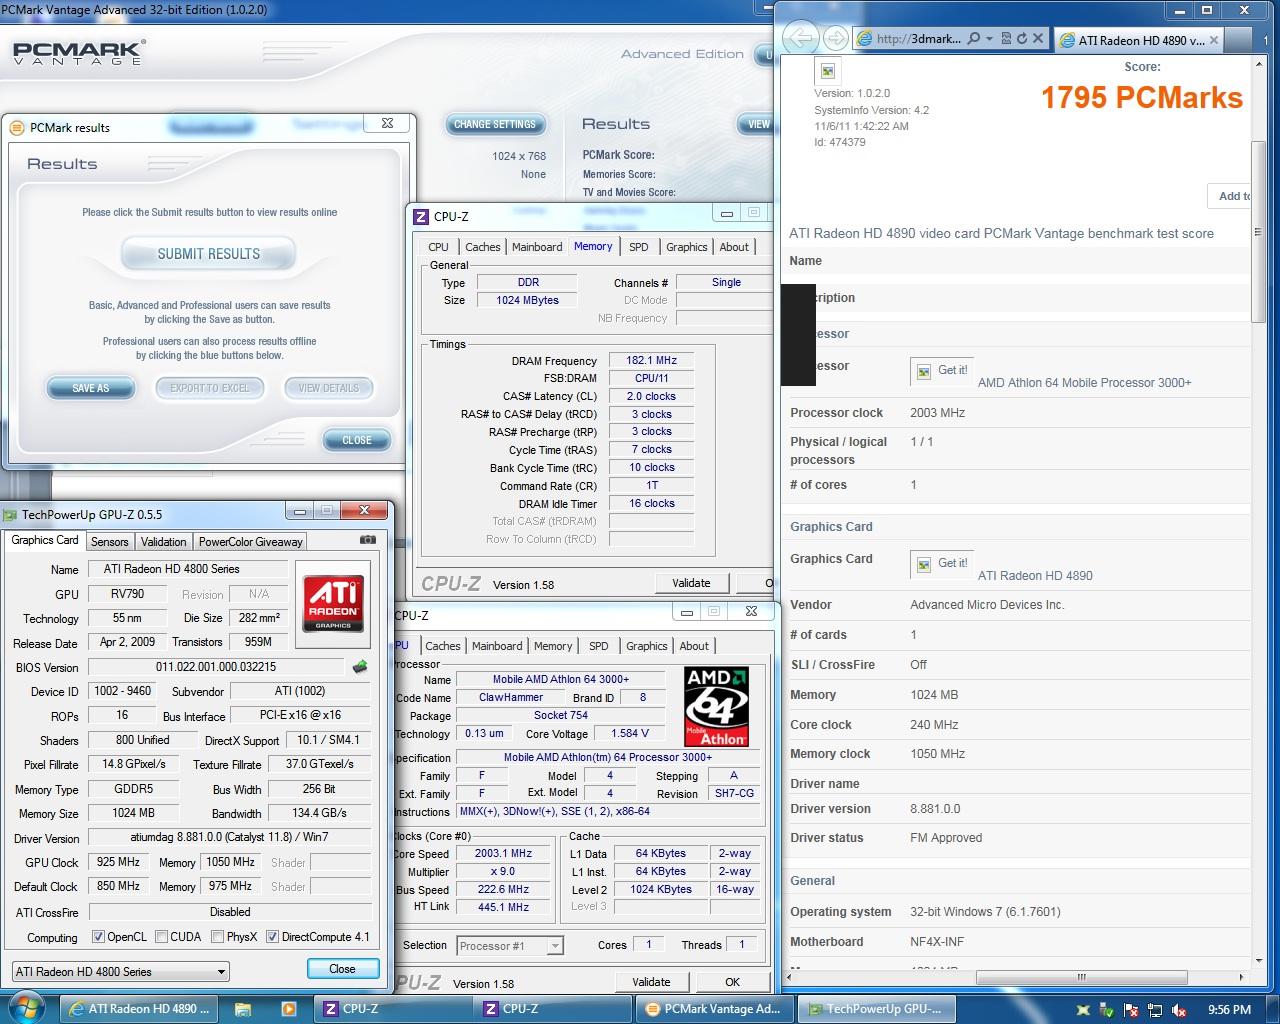Click the browser vertical scrollbar thumb
This screenshot has width=1280, height=1024.
pos(1258,230)
